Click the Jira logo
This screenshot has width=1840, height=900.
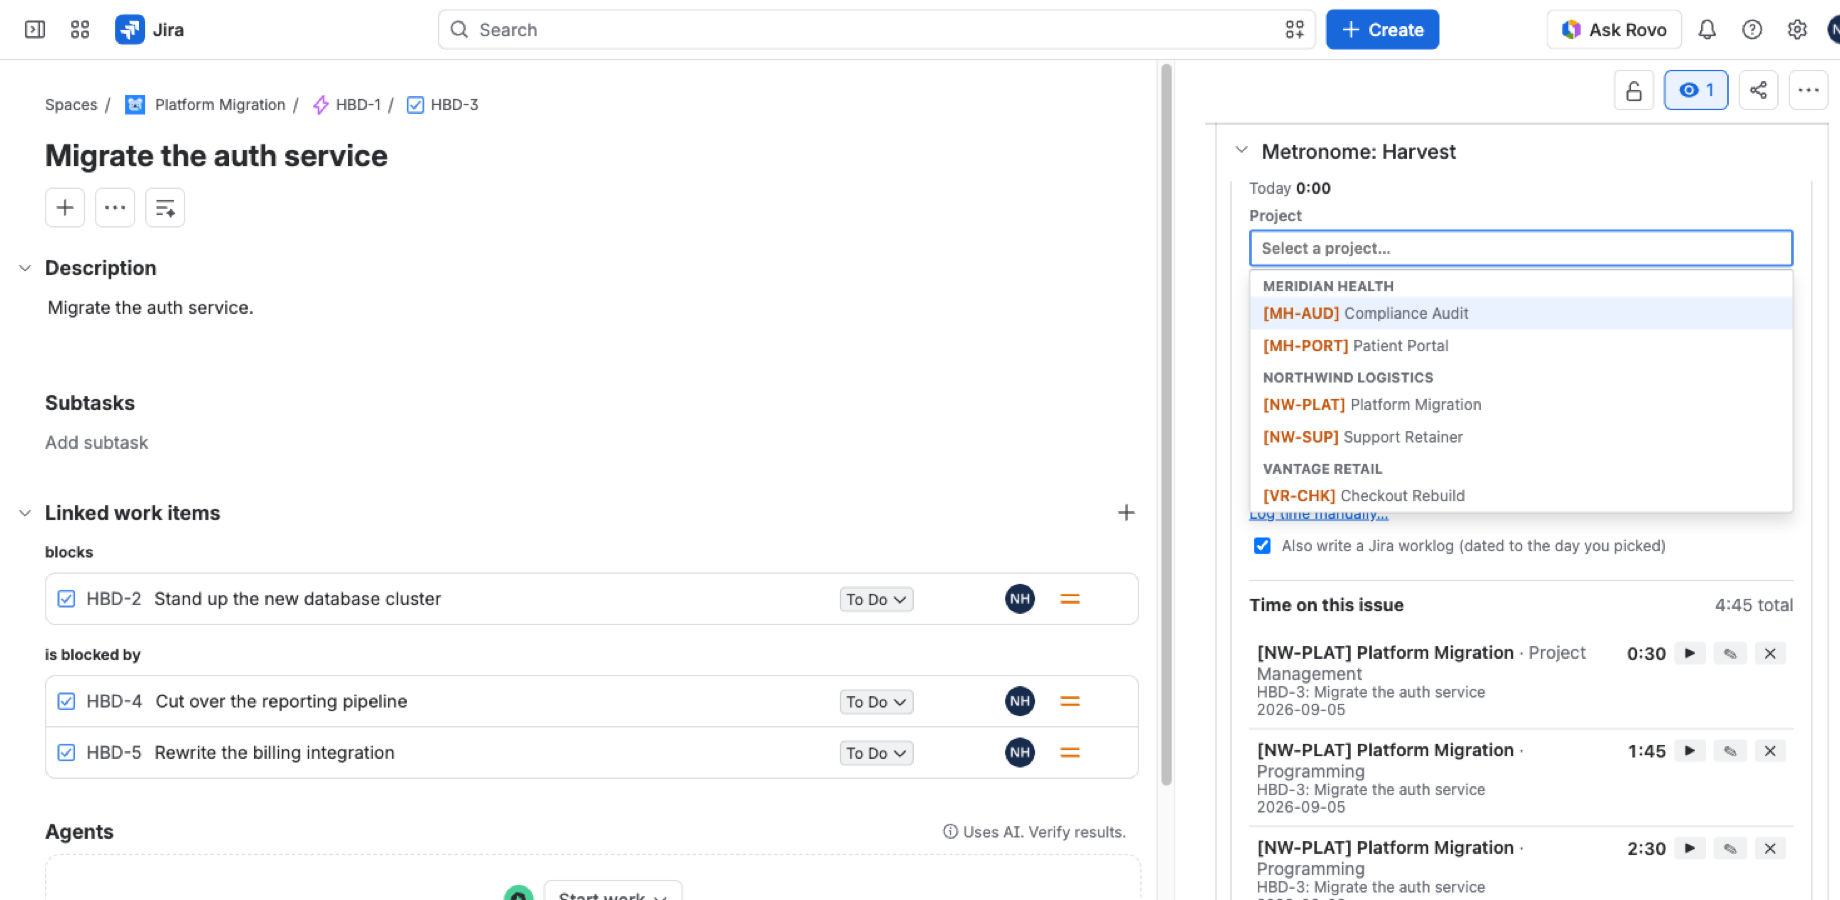pos(150,30)
